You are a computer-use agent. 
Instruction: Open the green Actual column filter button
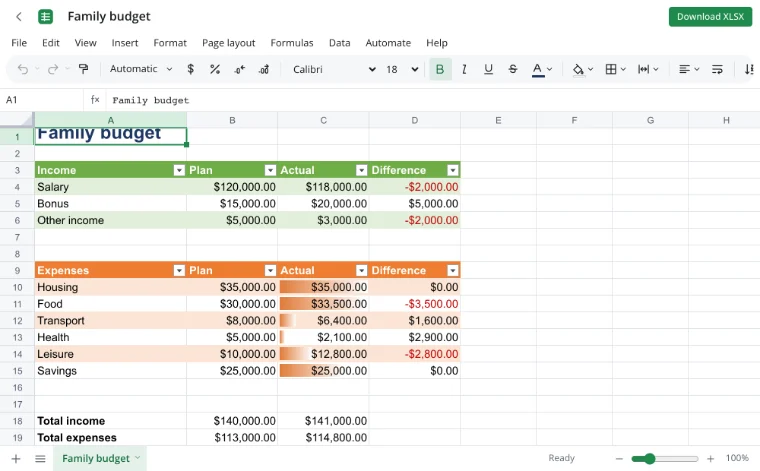(362, 170)
